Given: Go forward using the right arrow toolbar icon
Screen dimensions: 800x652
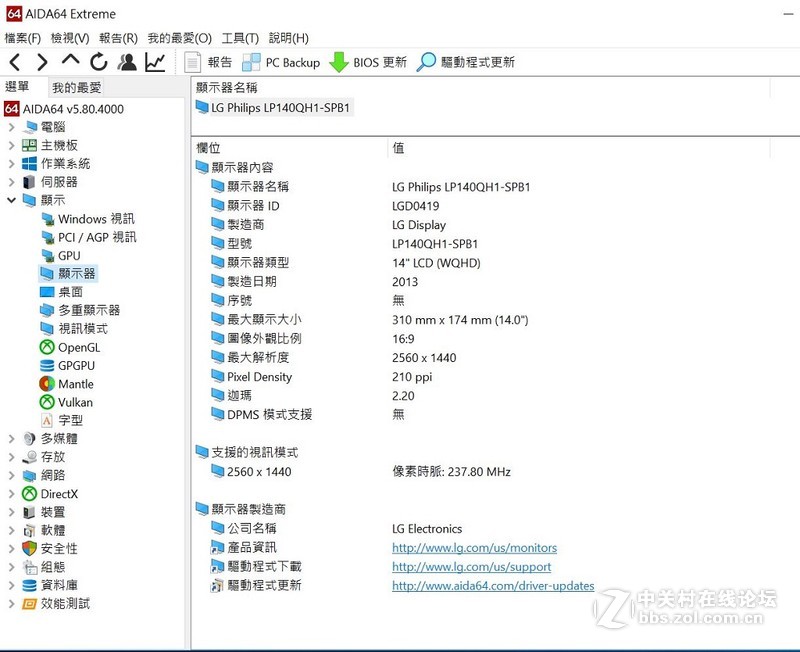Looking at the screenshot, I should point(42,62).
